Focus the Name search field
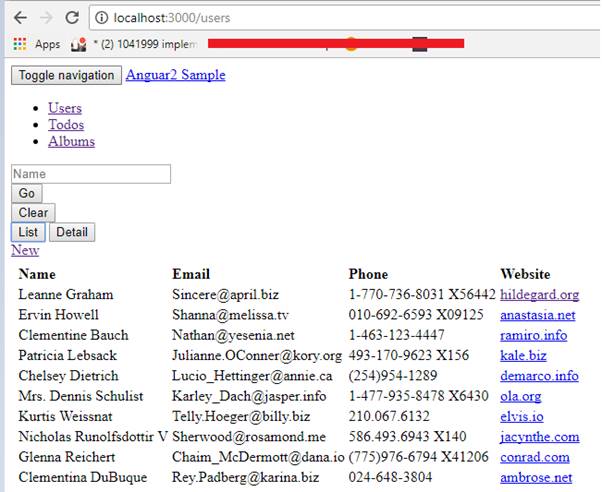 pos(91,174)
